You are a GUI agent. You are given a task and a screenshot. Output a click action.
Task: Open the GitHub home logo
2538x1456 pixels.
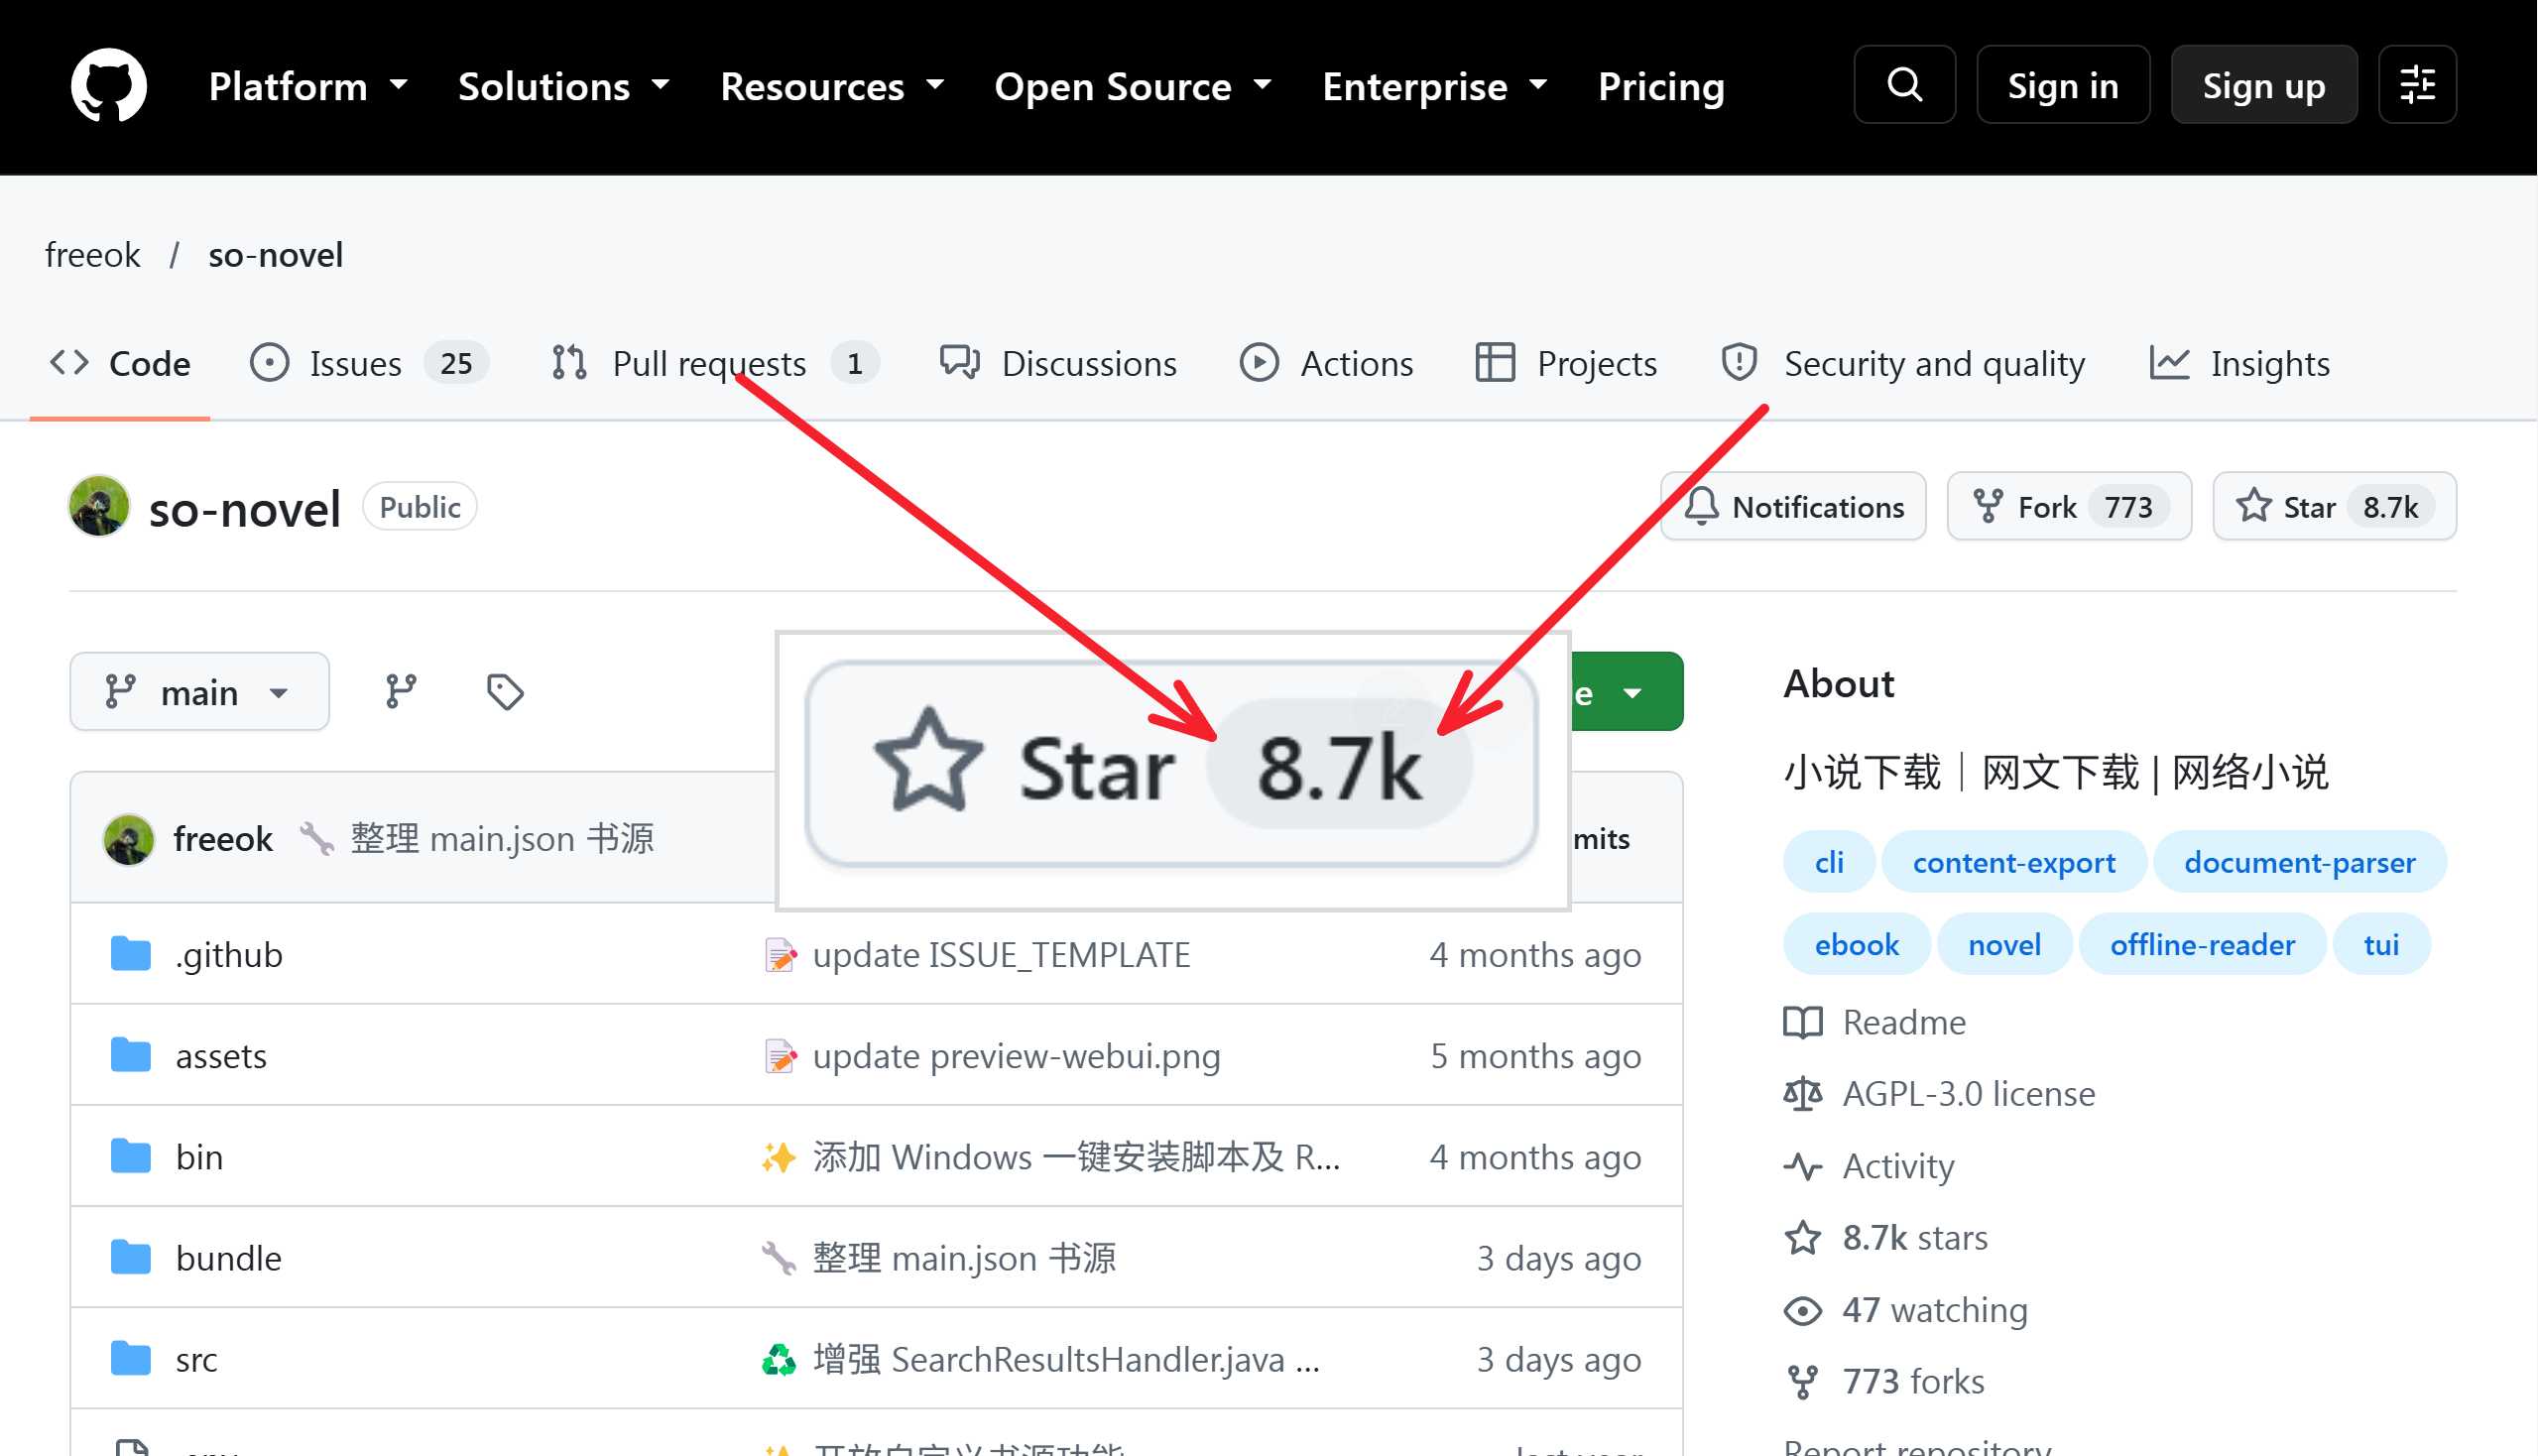coord(109,85)
